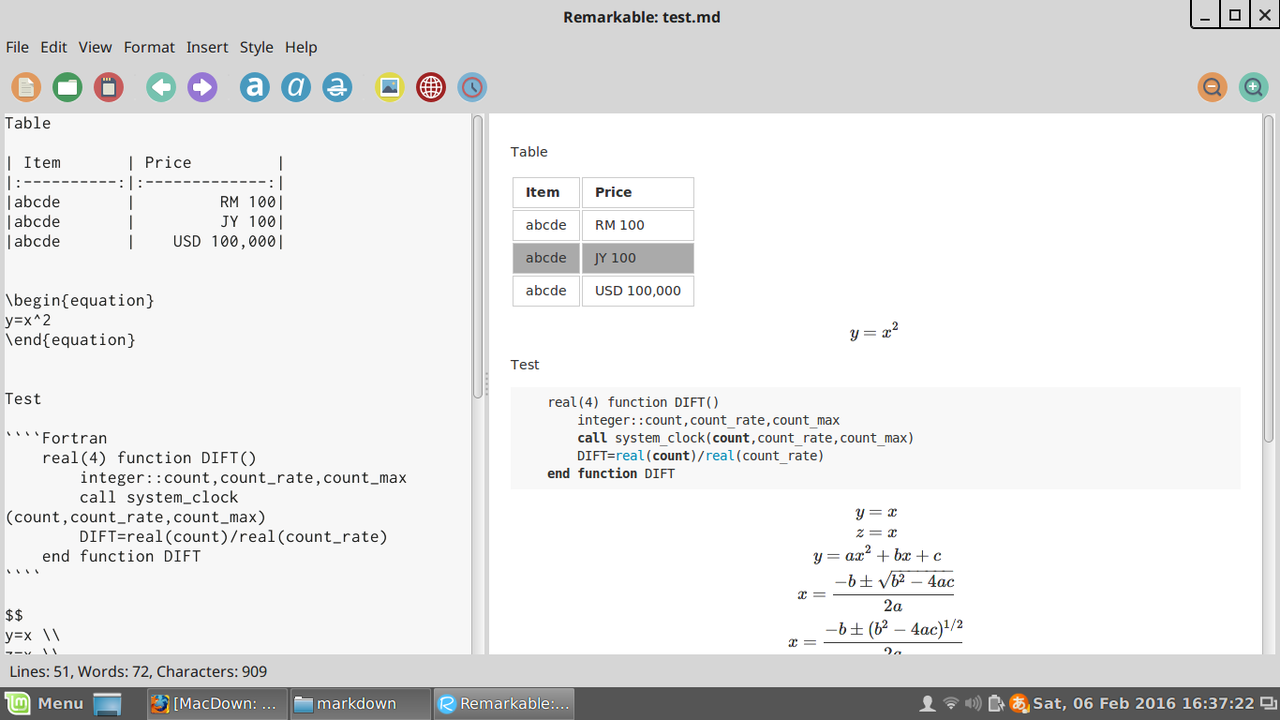Viewport: 1280px width, 720px height.
Task: Insert a timestamp
Action: pyautogui.click(x=471, y=87)
